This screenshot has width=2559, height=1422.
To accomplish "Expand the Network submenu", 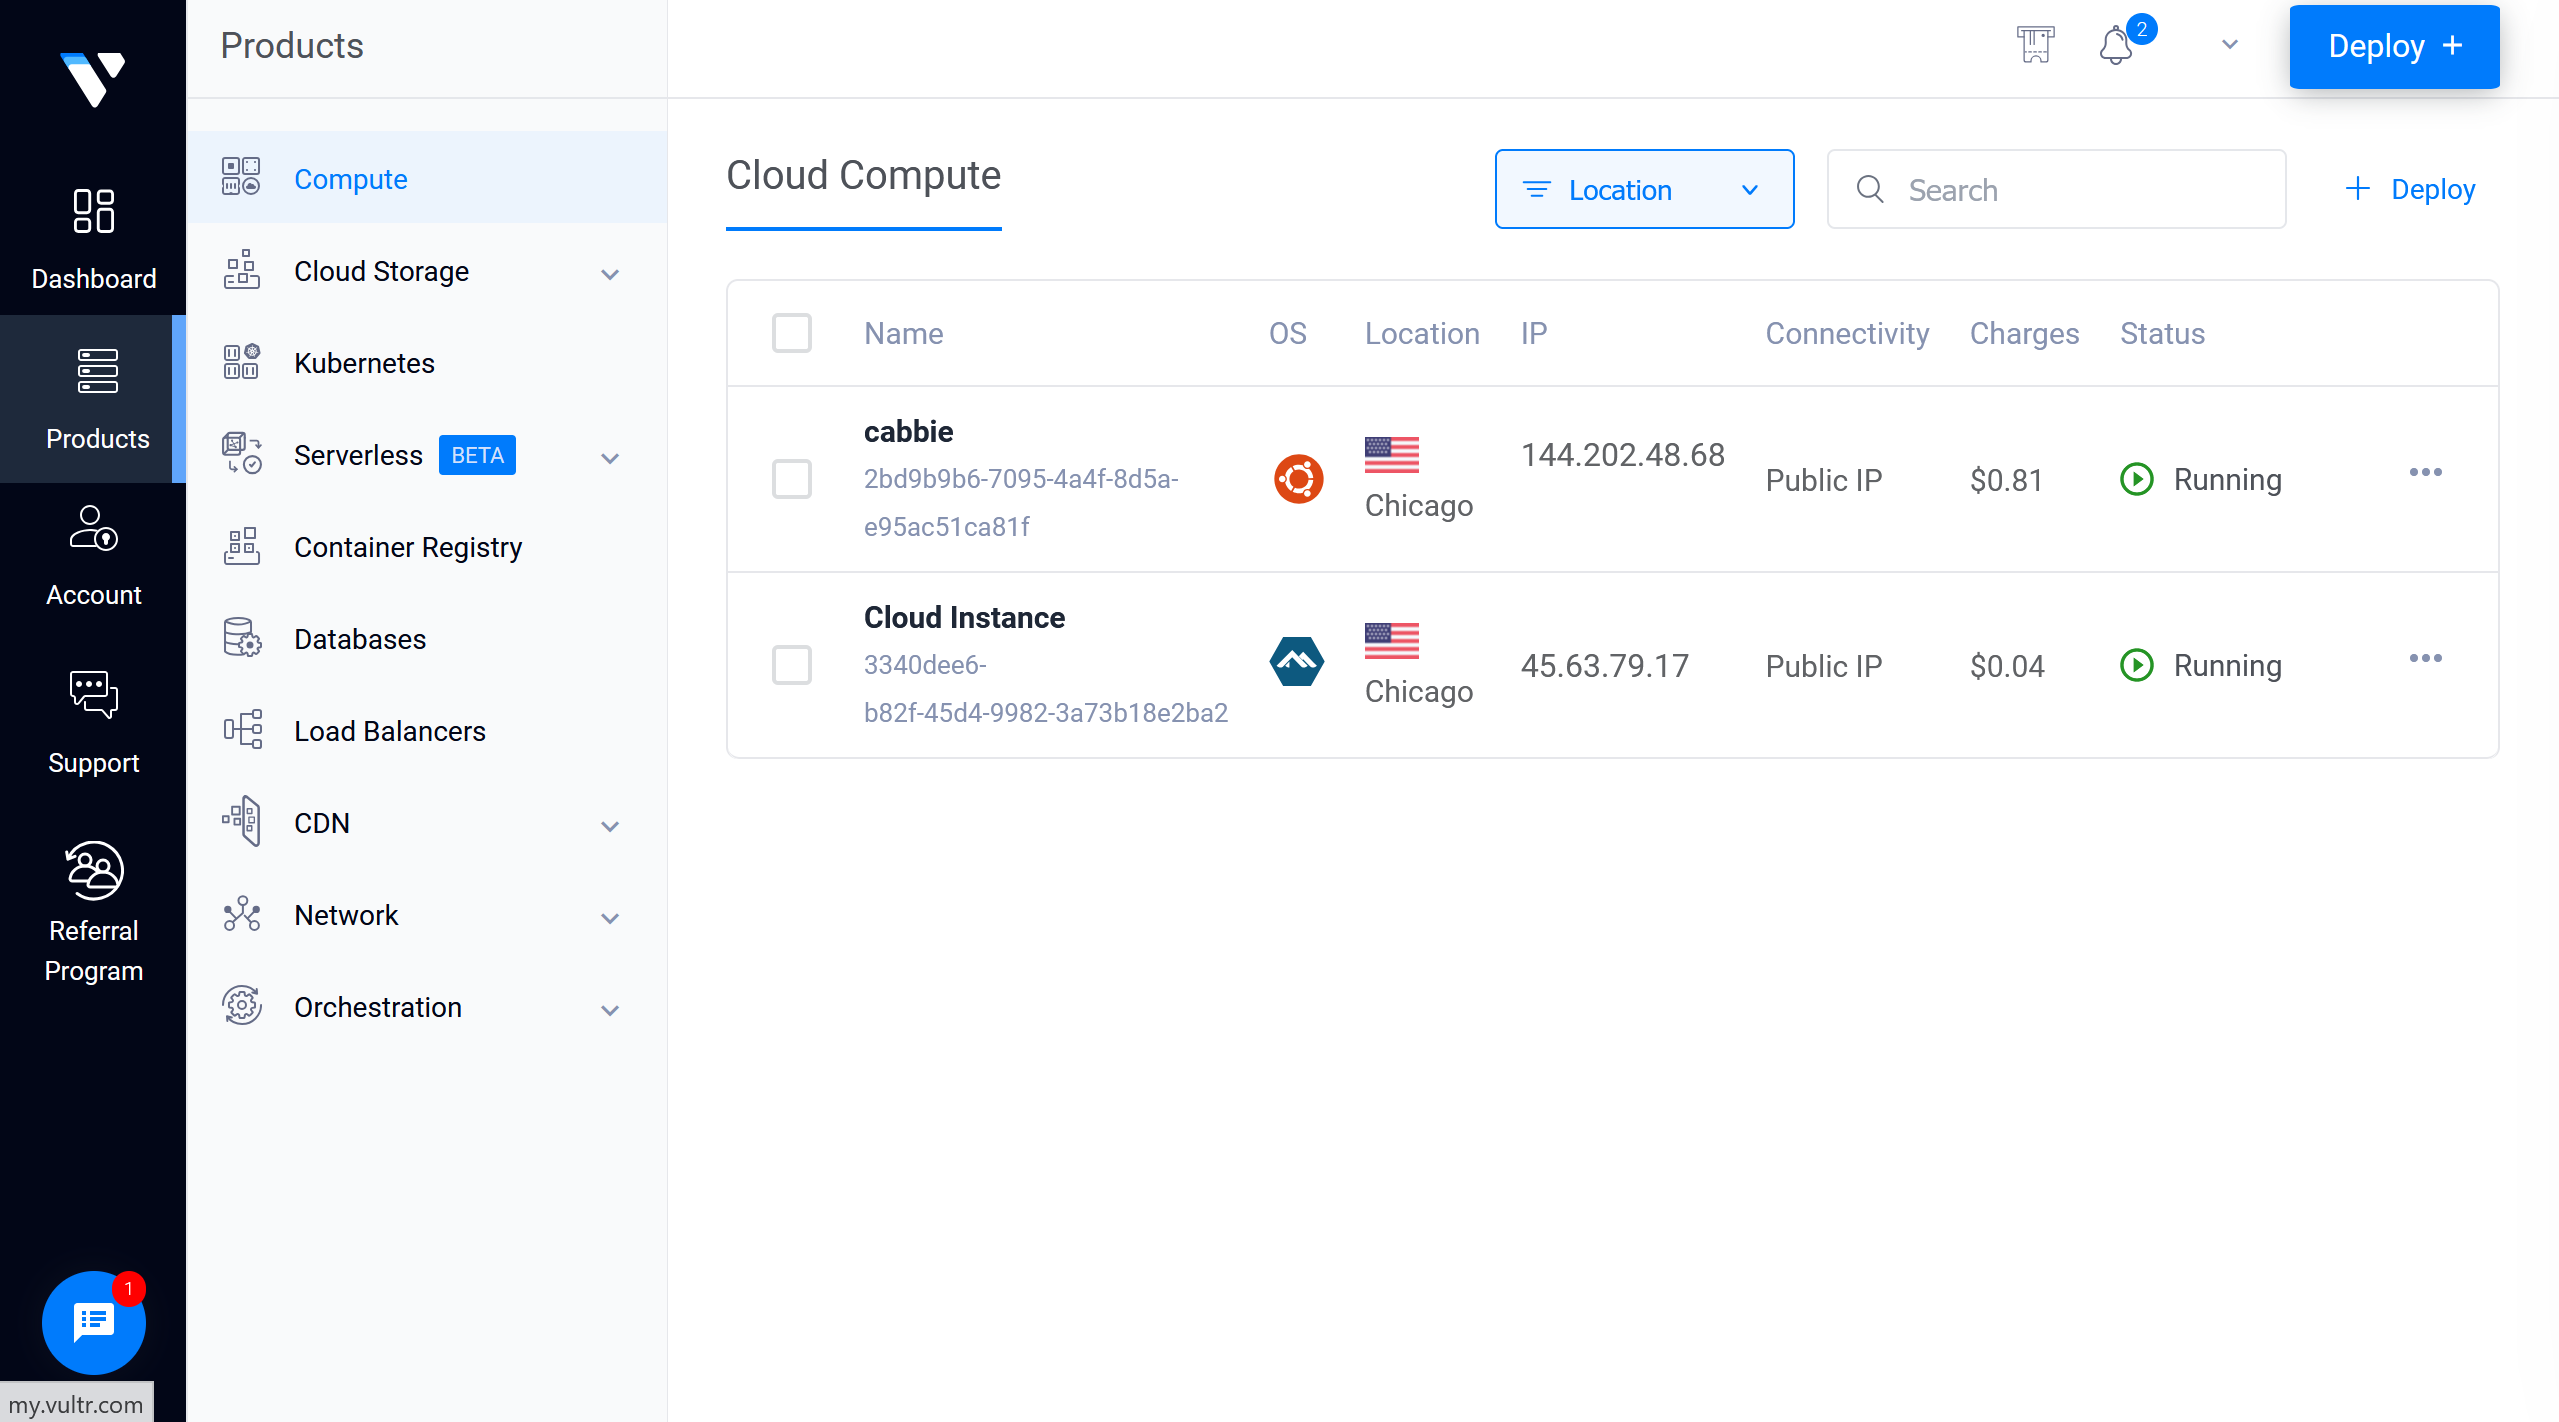I will 610,917.
